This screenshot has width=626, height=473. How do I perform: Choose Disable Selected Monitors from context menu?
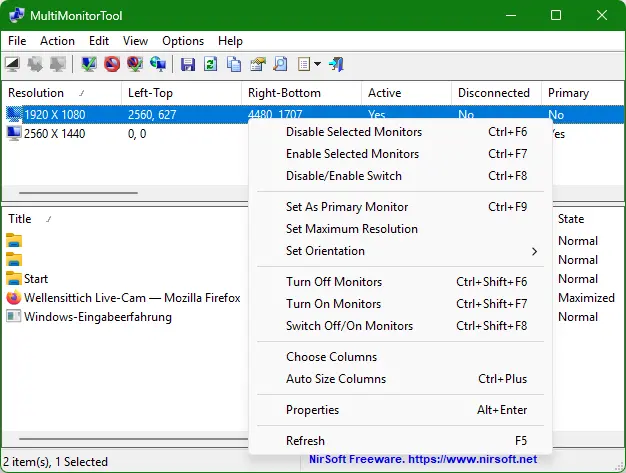click(354, 132)
